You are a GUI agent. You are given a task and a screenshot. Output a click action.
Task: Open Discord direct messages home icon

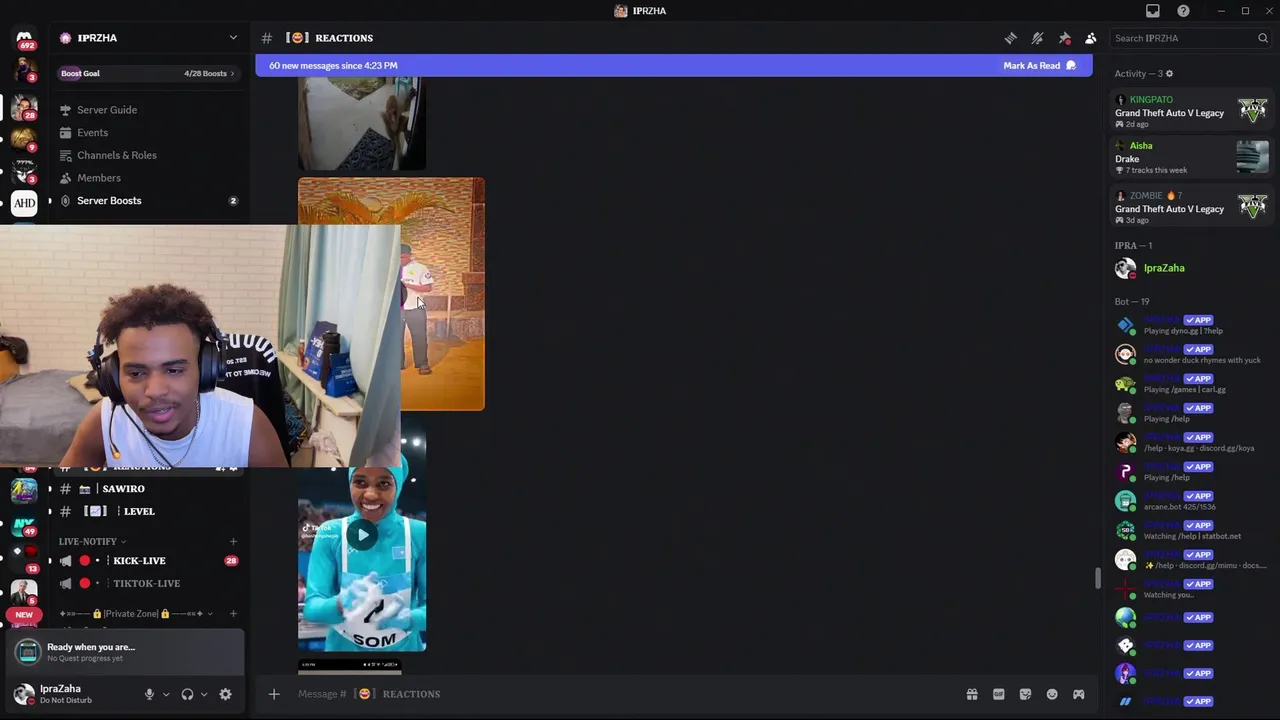[24, 40]
